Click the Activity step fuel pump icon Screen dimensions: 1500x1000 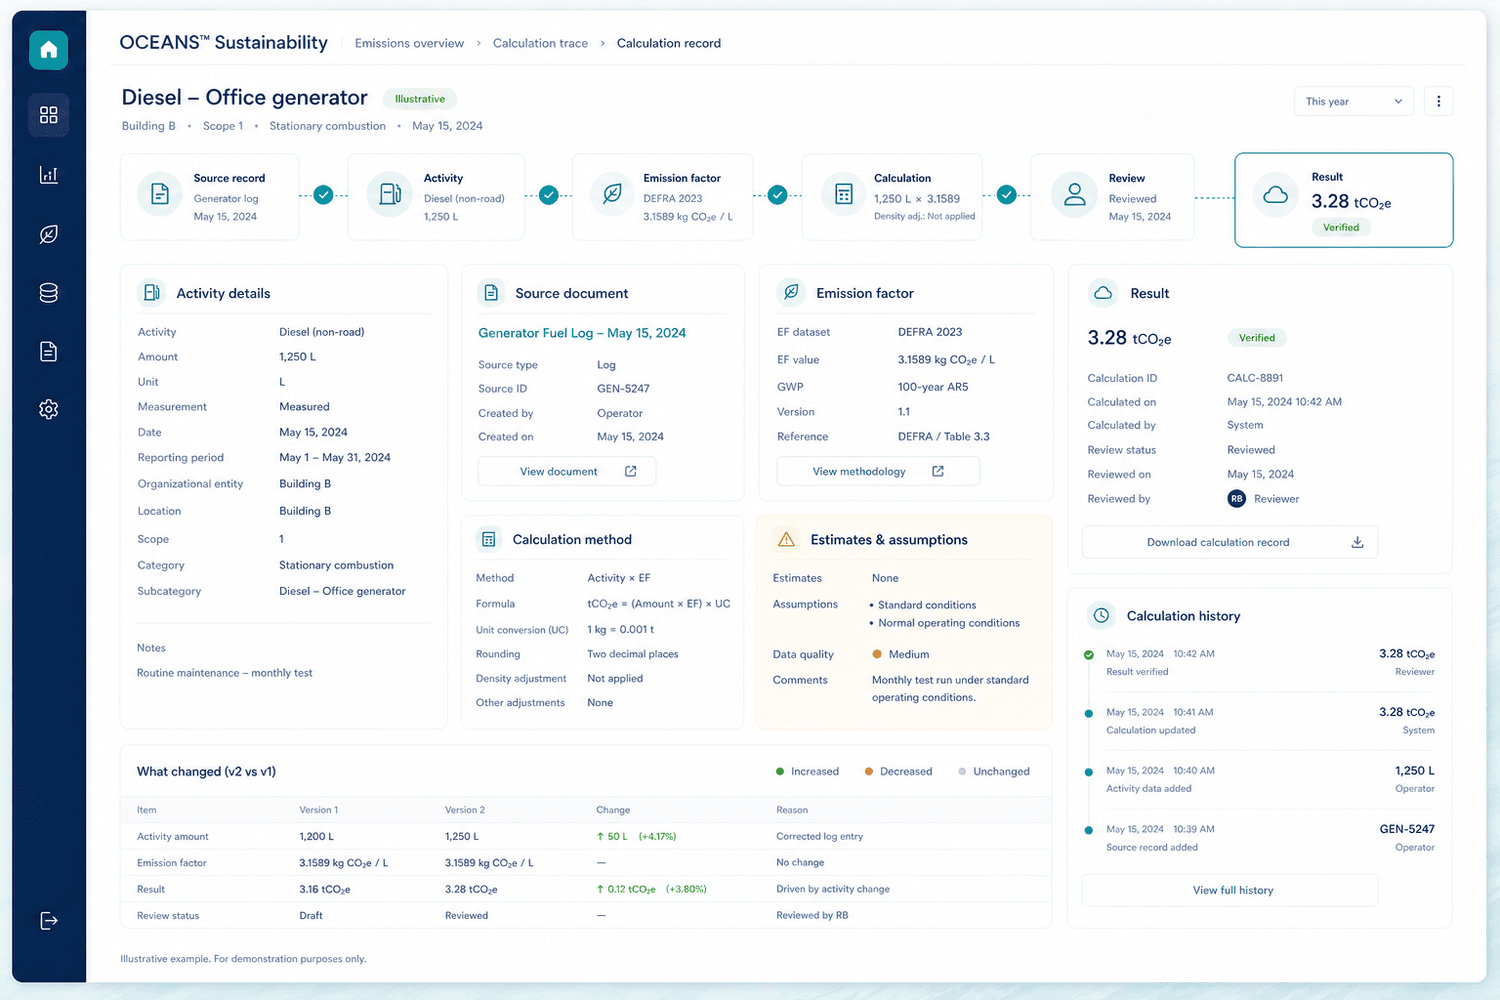pyautogui.click(x=390, y=195)
